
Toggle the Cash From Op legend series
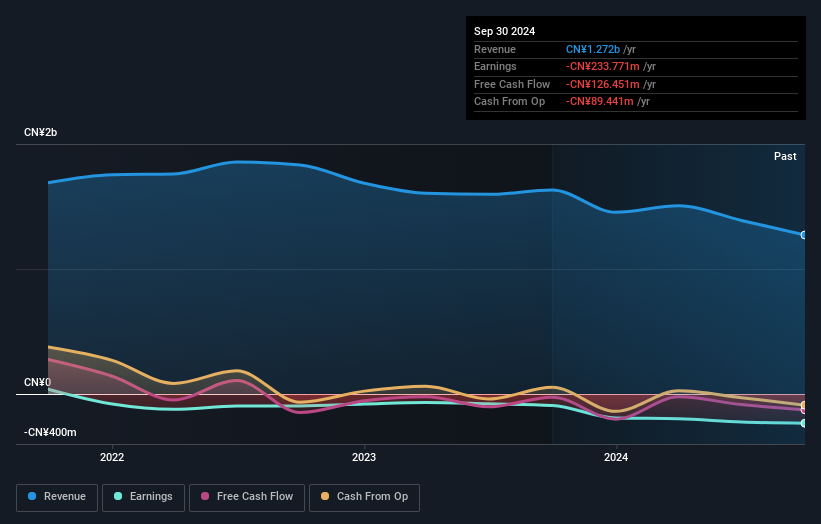[x=364, y=497]
